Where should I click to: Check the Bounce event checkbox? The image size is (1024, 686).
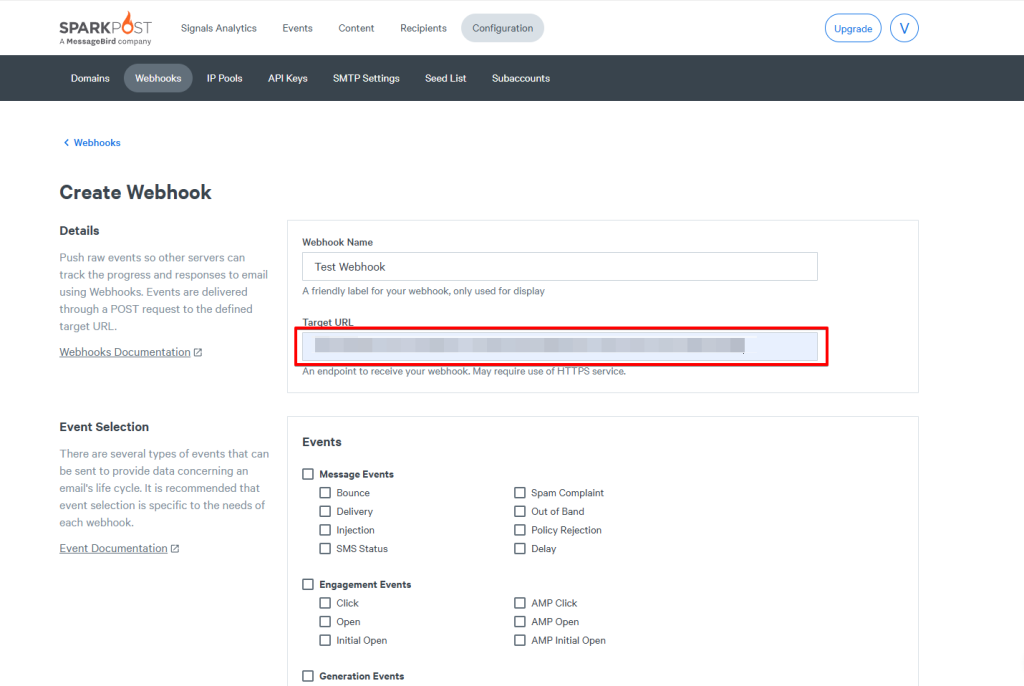(325, 493)
